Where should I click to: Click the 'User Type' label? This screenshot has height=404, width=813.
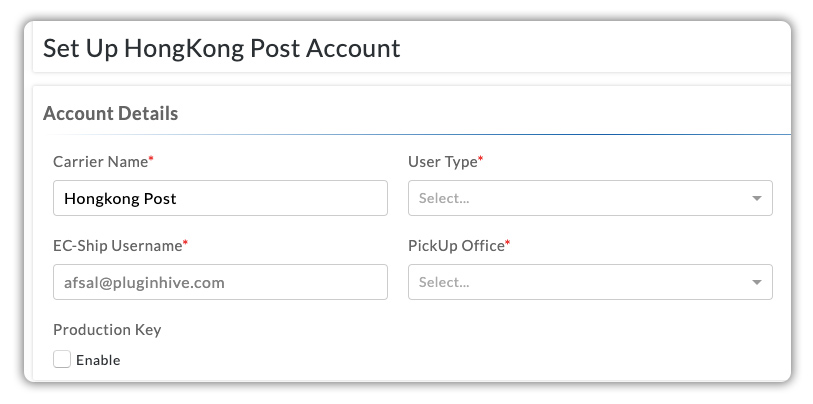pos(442,161)
